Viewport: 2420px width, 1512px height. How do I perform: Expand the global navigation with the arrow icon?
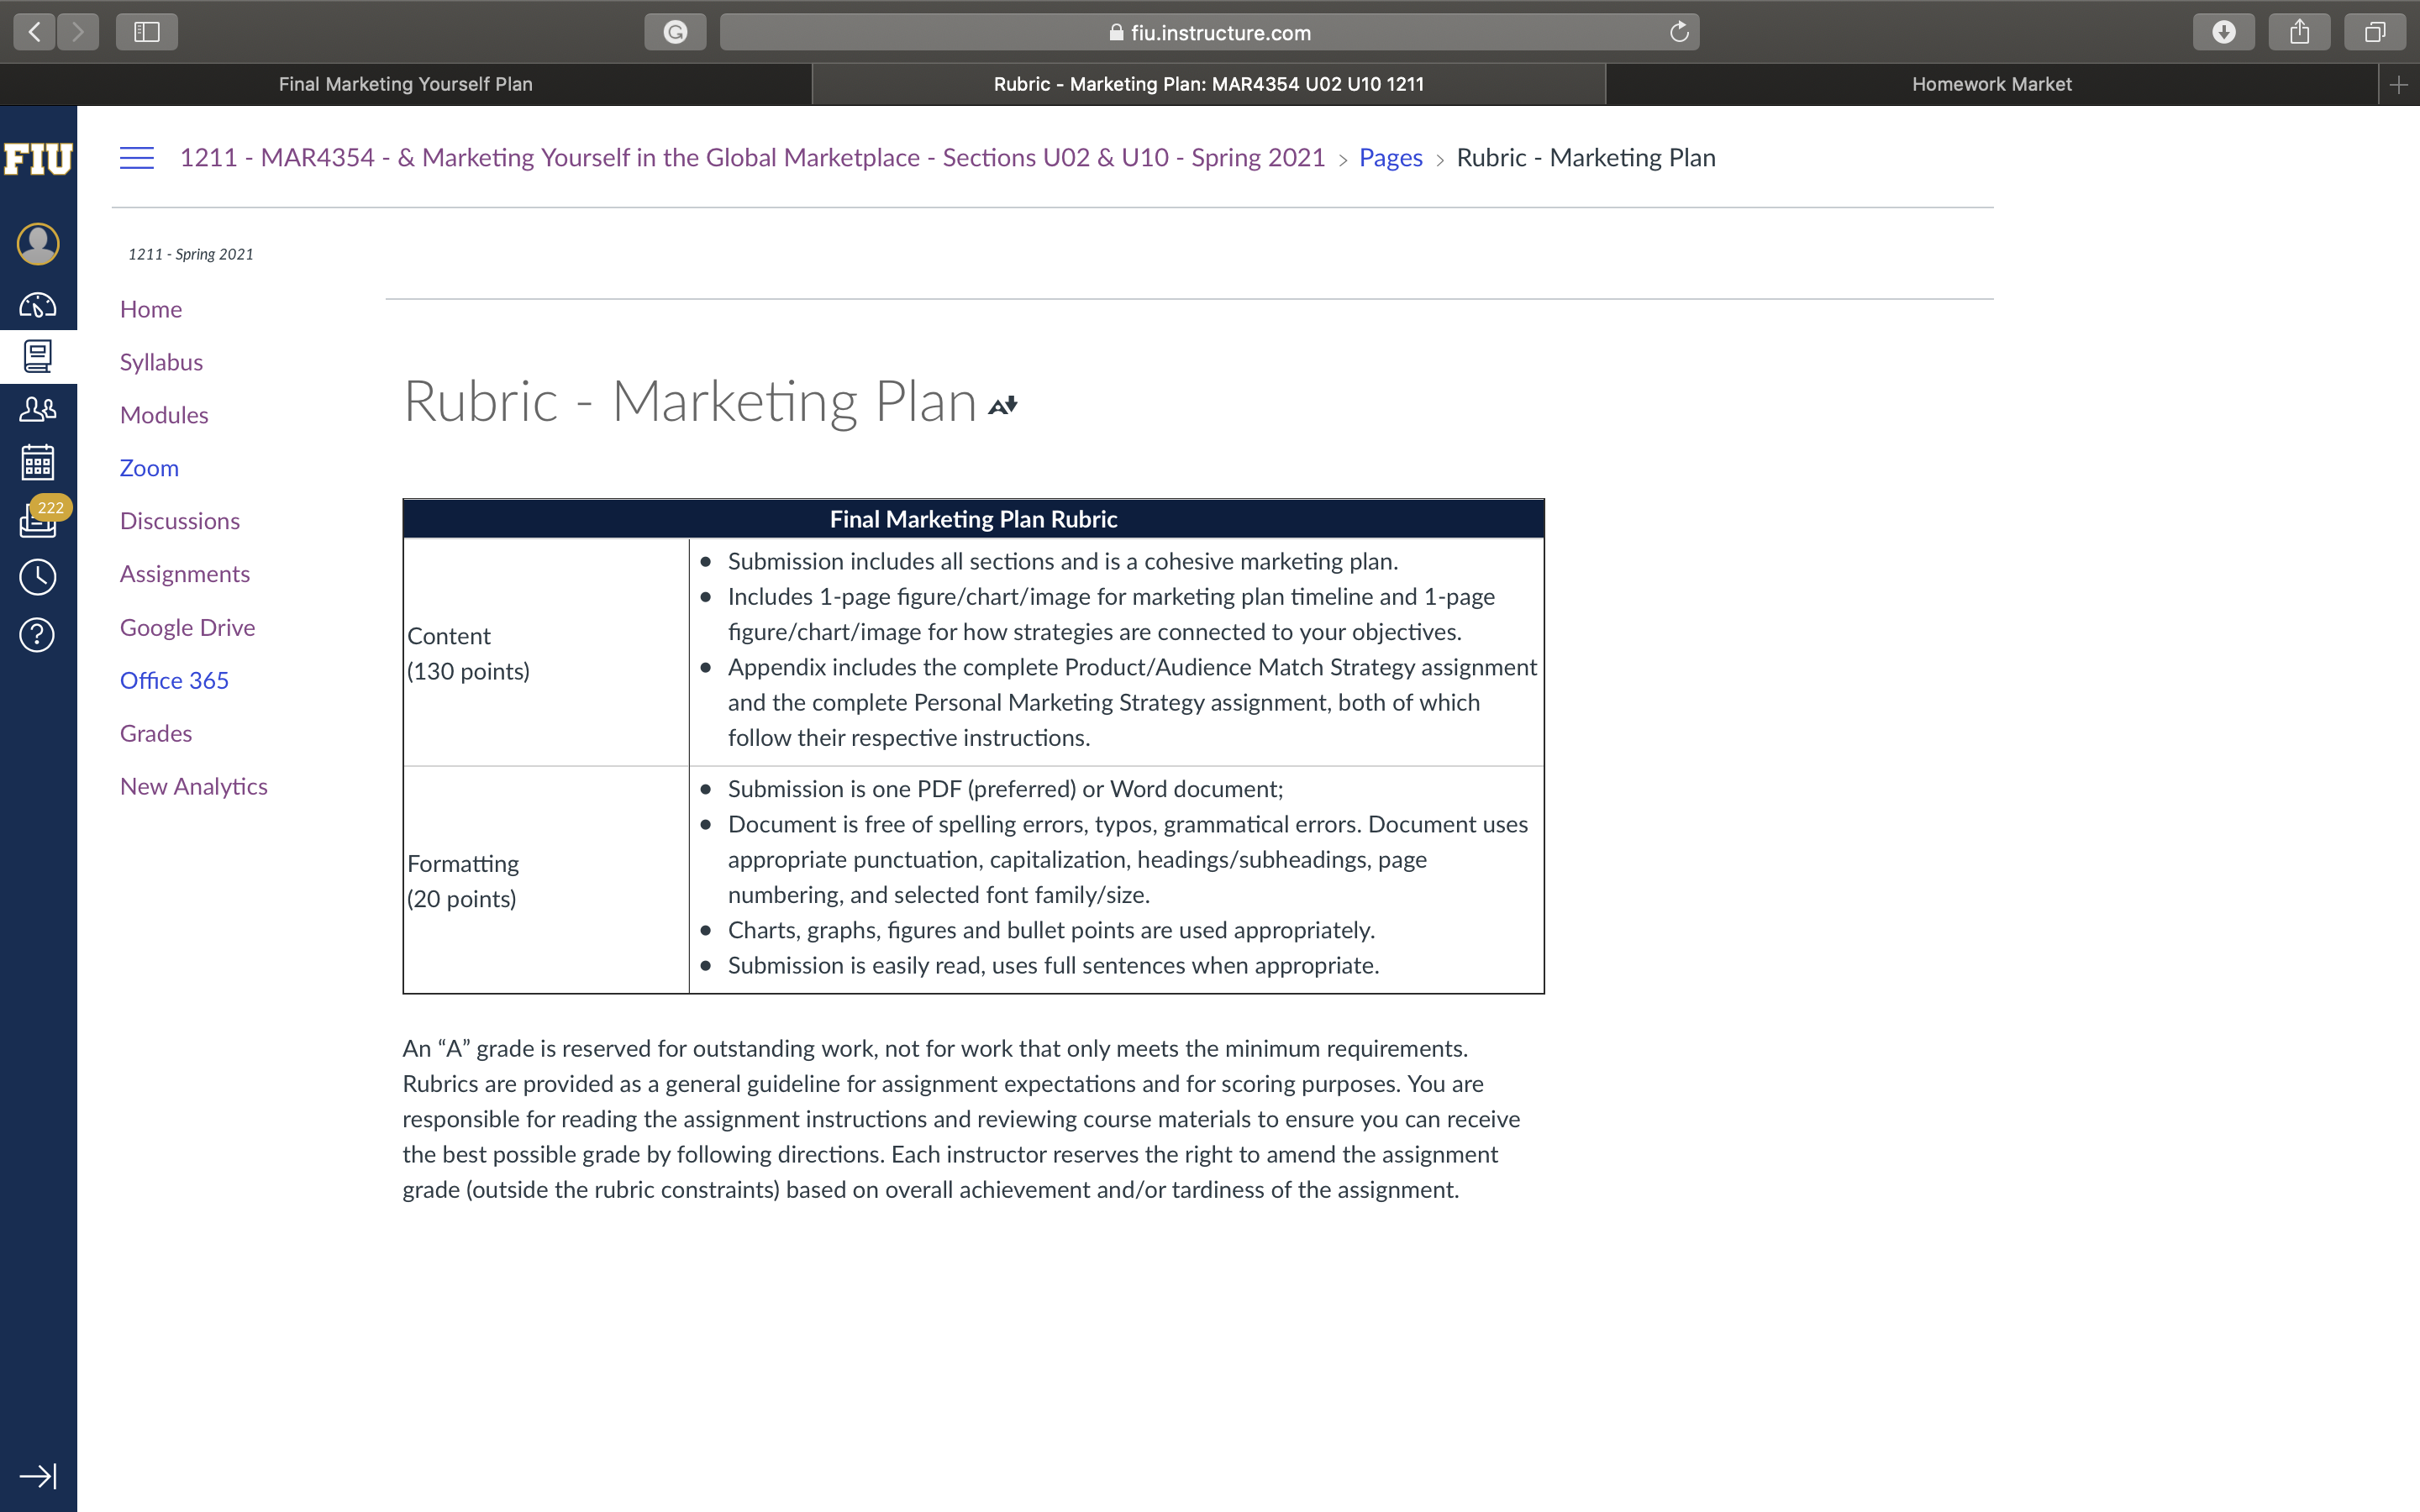[38, 1476]
